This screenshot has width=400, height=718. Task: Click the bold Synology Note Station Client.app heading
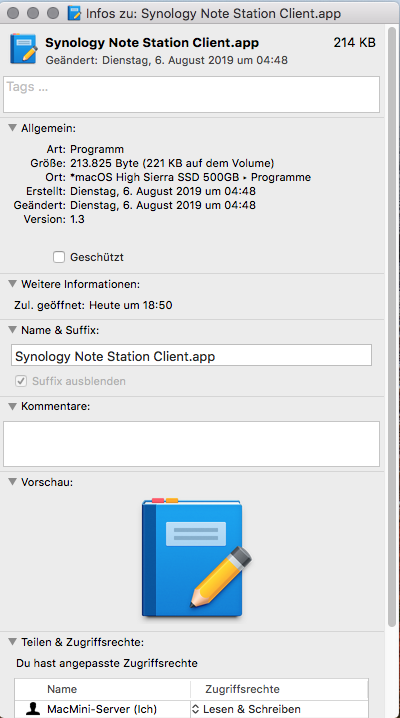coord(152,43)
